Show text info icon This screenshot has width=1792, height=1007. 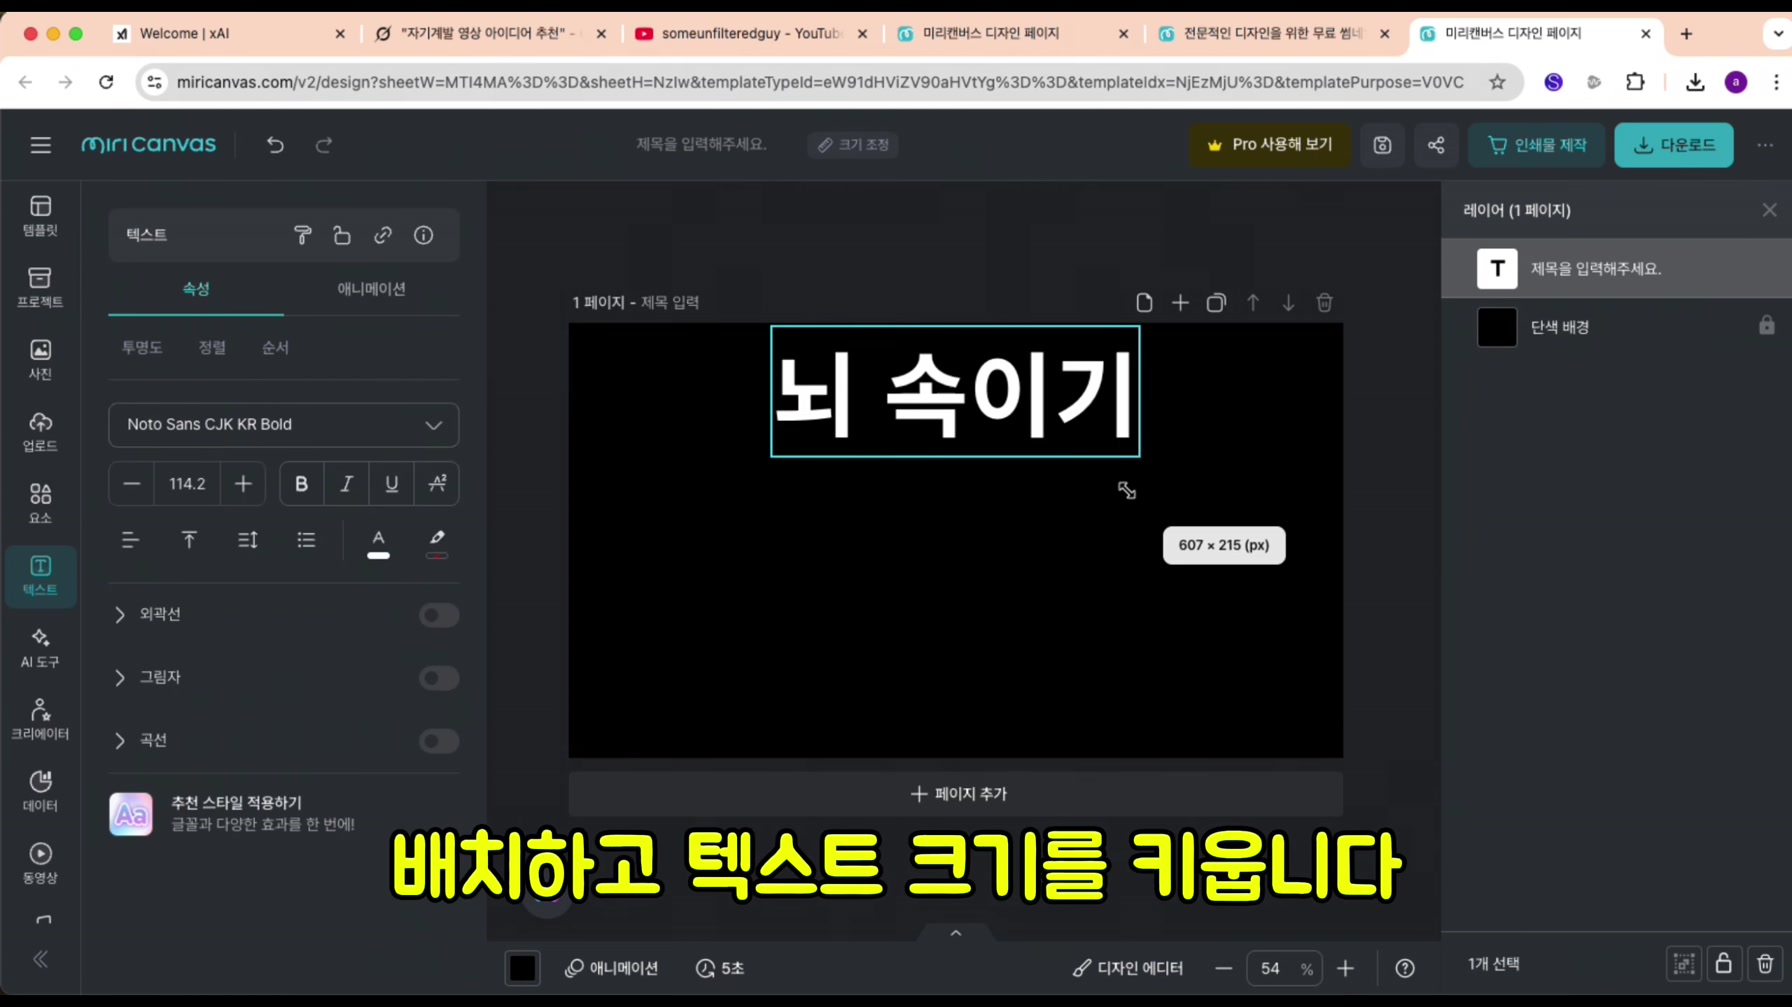[x=424, y=235]
